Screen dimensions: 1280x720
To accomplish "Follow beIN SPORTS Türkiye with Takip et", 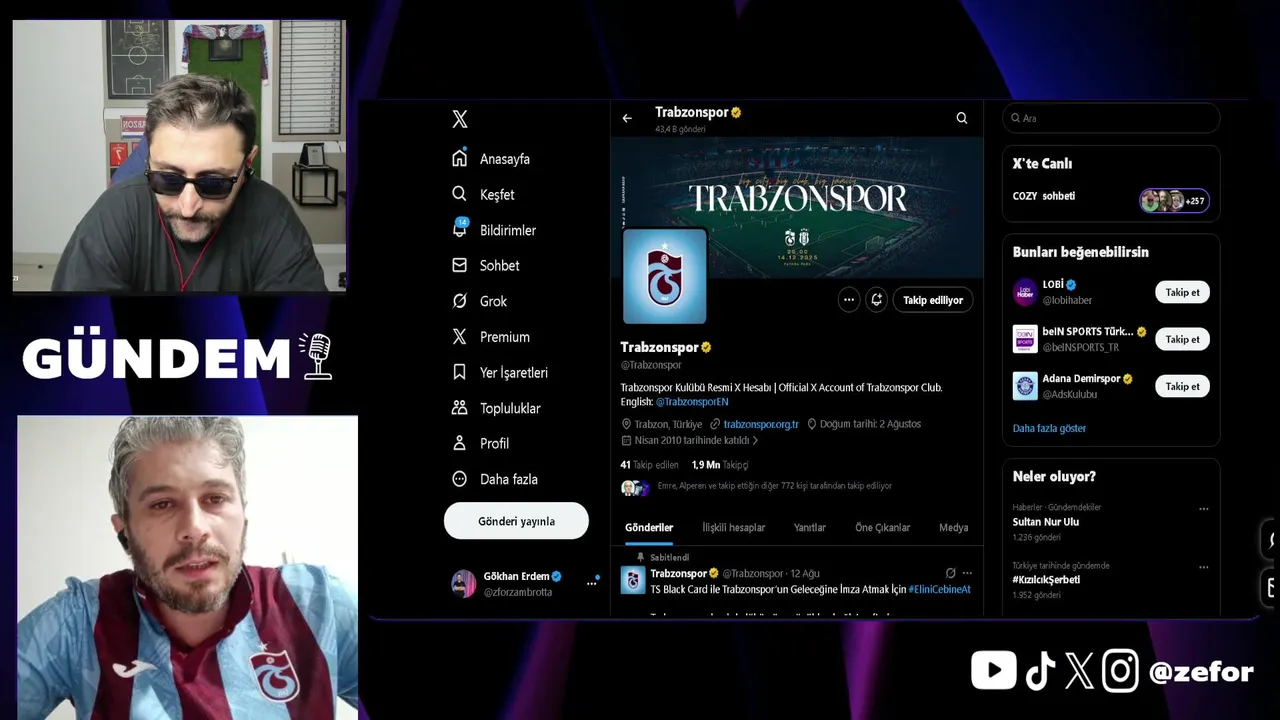I will (x=1182, y=339).
